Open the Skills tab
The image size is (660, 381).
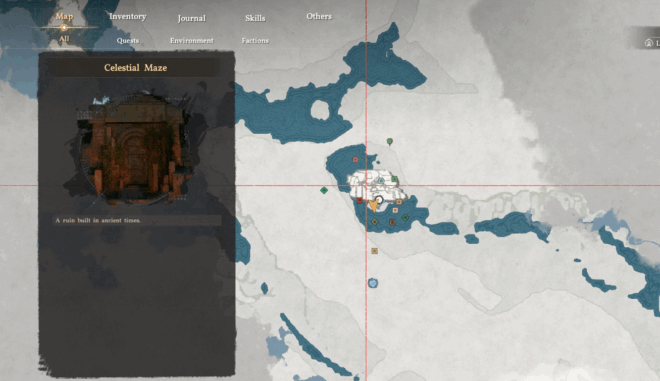point(255,18)
